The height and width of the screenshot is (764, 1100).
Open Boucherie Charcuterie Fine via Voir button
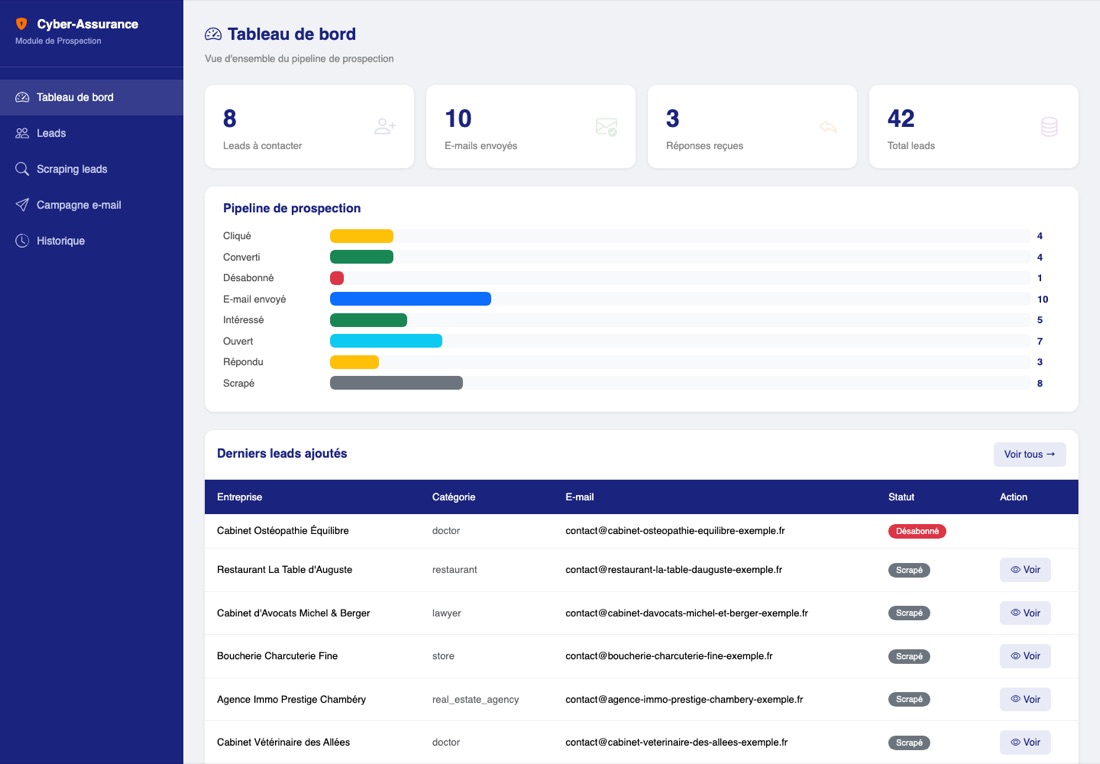[1025, 656]
